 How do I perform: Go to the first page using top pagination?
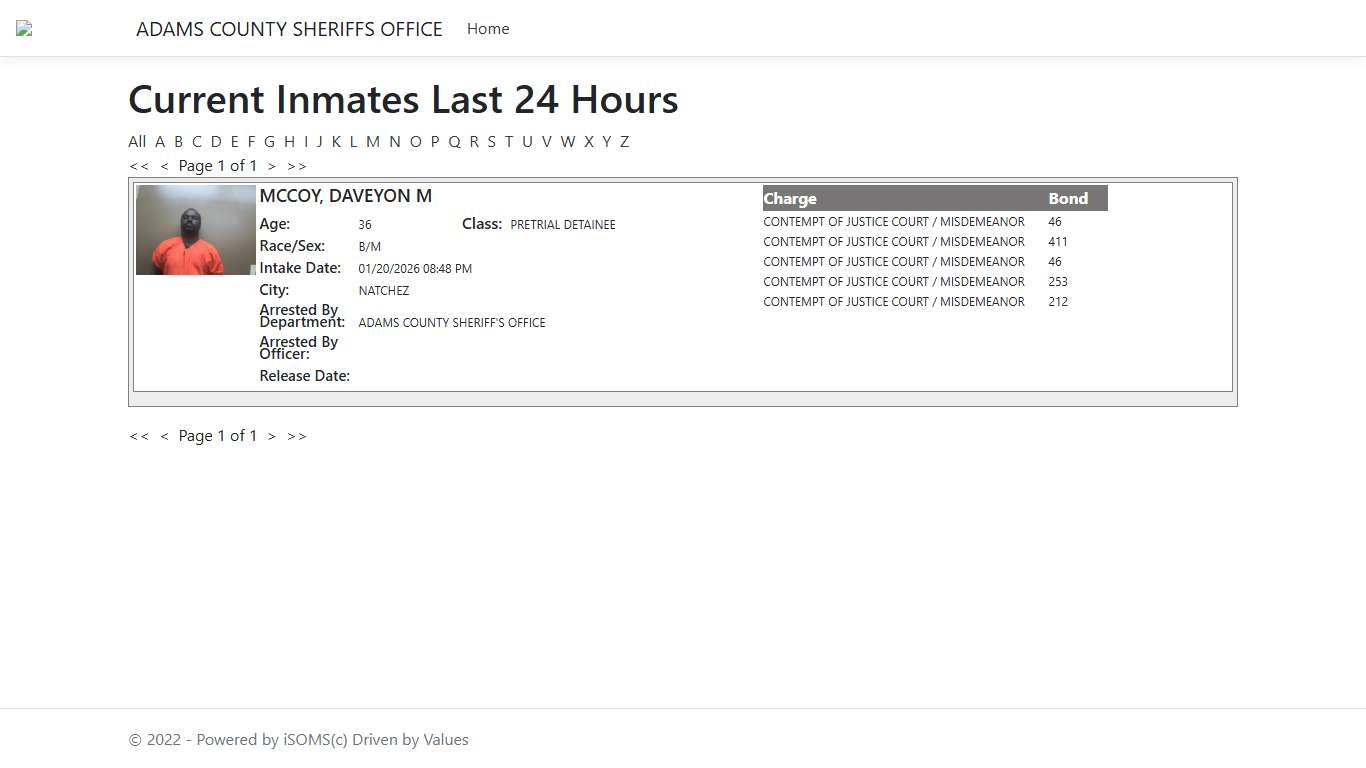click(x=139, y=165)
